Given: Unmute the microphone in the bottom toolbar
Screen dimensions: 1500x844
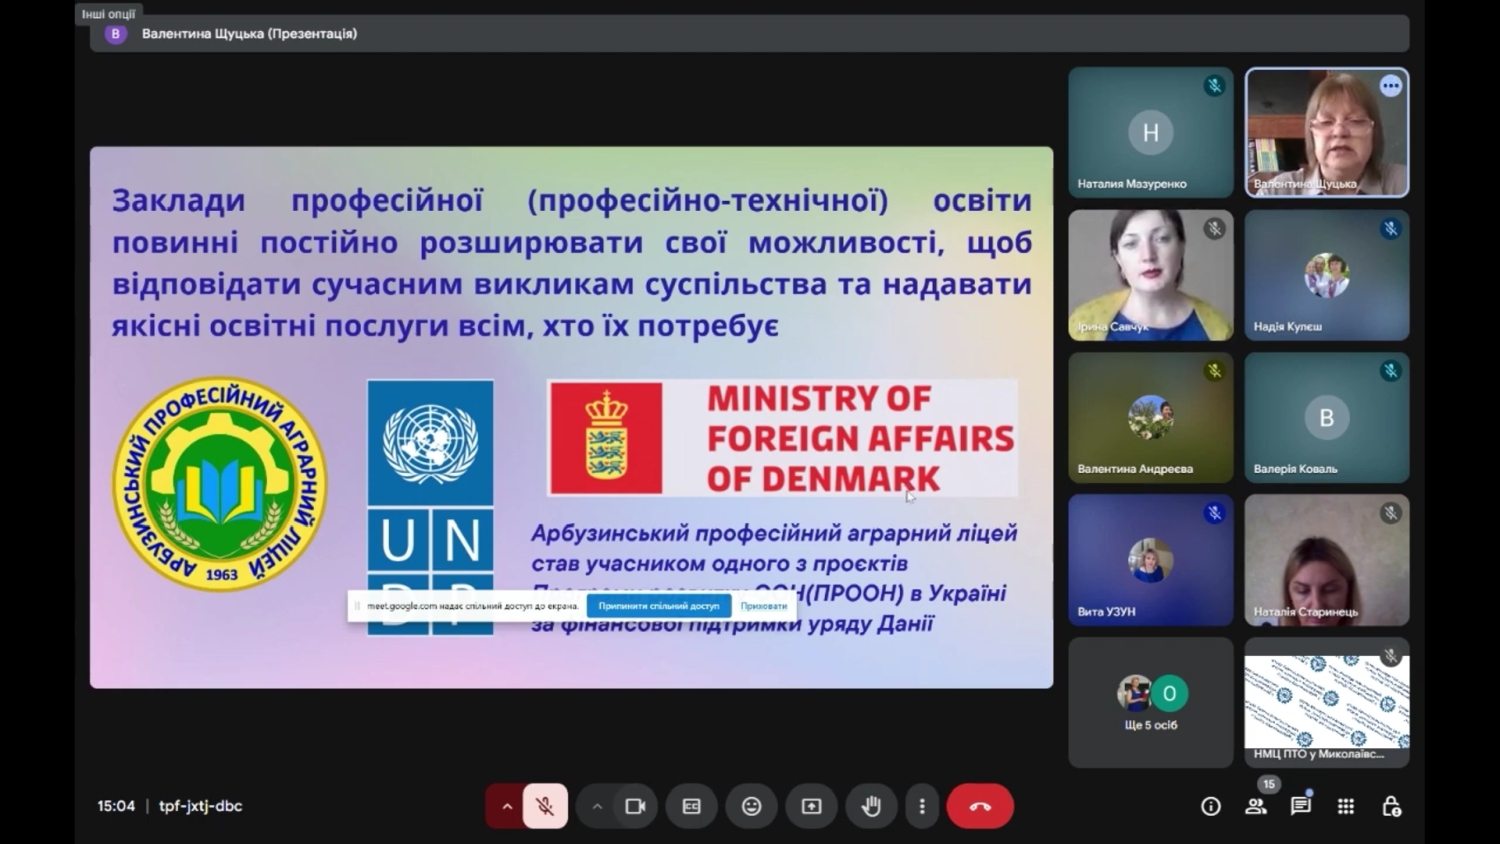Looking at the screenshot, I should (x=545, y=806).
